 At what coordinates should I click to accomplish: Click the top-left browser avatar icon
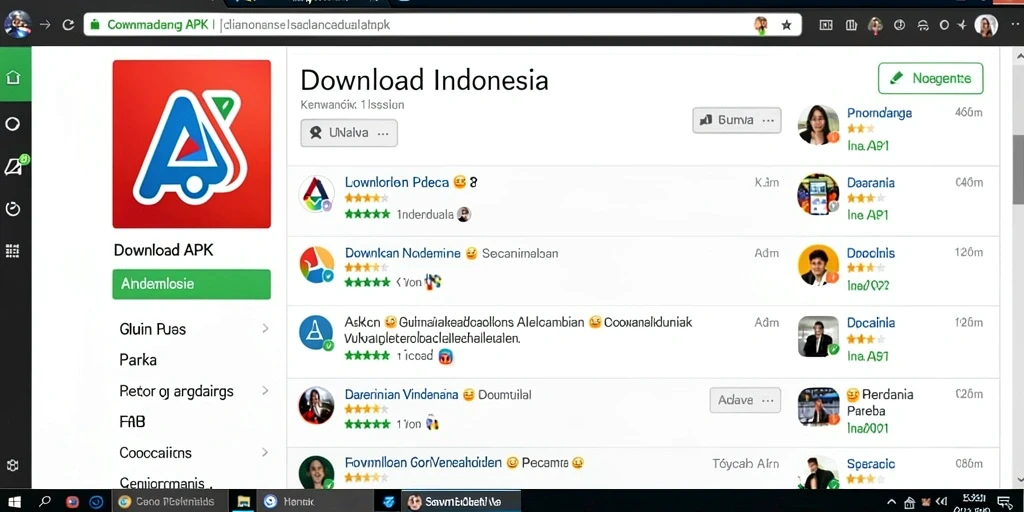pos(17,25)
